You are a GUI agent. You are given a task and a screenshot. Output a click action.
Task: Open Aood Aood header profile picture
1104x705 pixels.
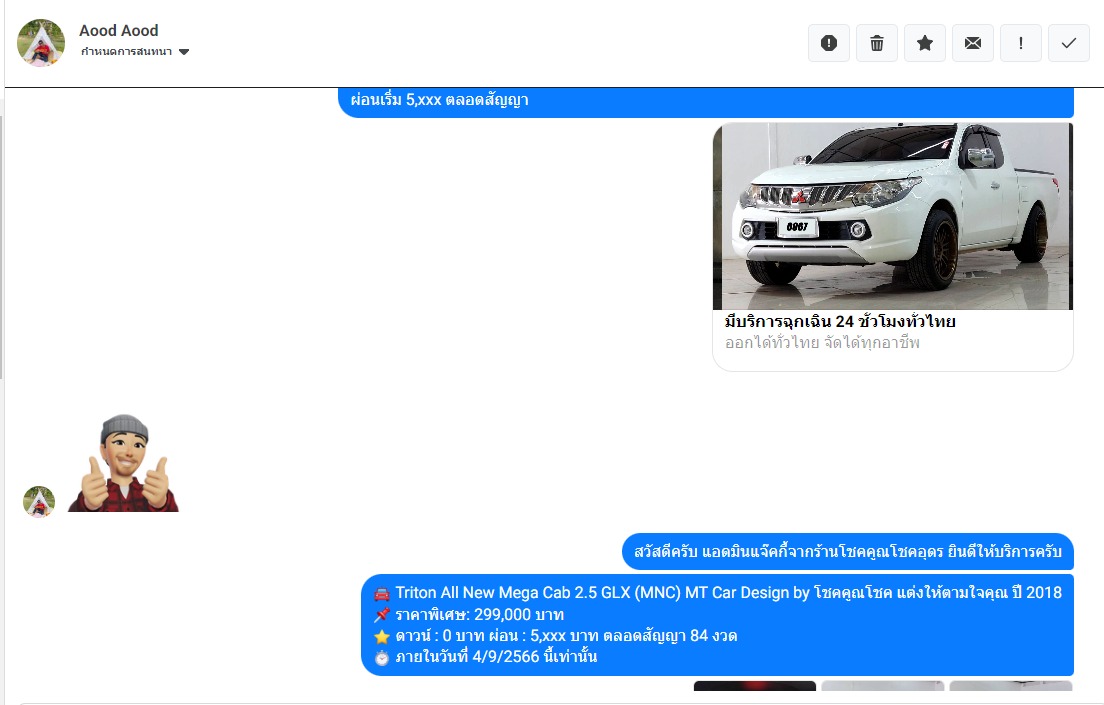tap(41, 42)
